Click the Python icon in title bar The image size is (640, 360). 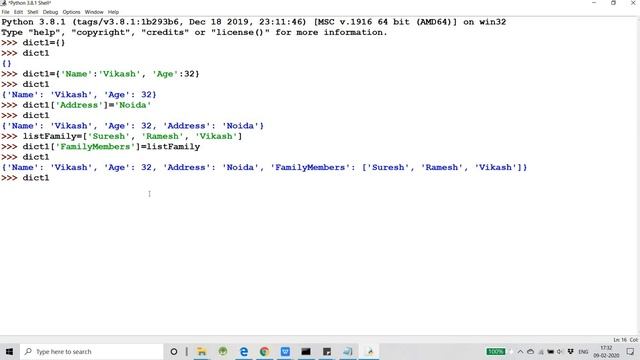point(3,3)
